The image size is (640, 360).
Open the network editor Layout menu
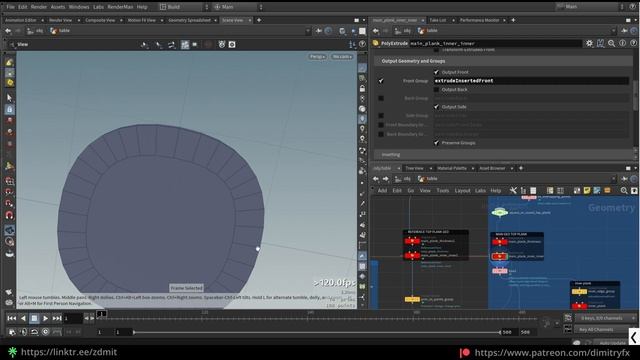(x=462, y=191)
